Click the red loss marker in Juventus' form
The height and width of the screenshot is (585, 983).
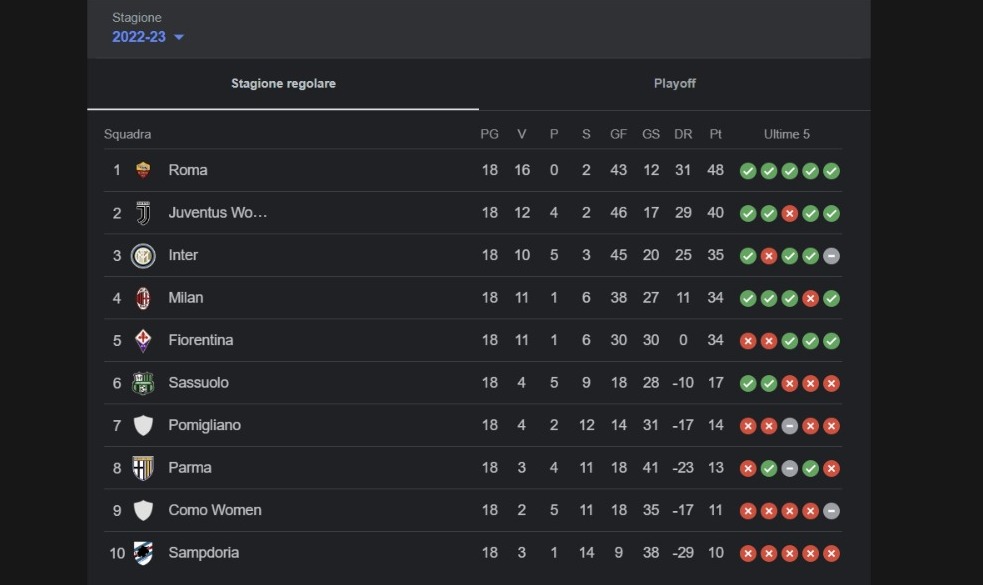(x=789, y=212)
